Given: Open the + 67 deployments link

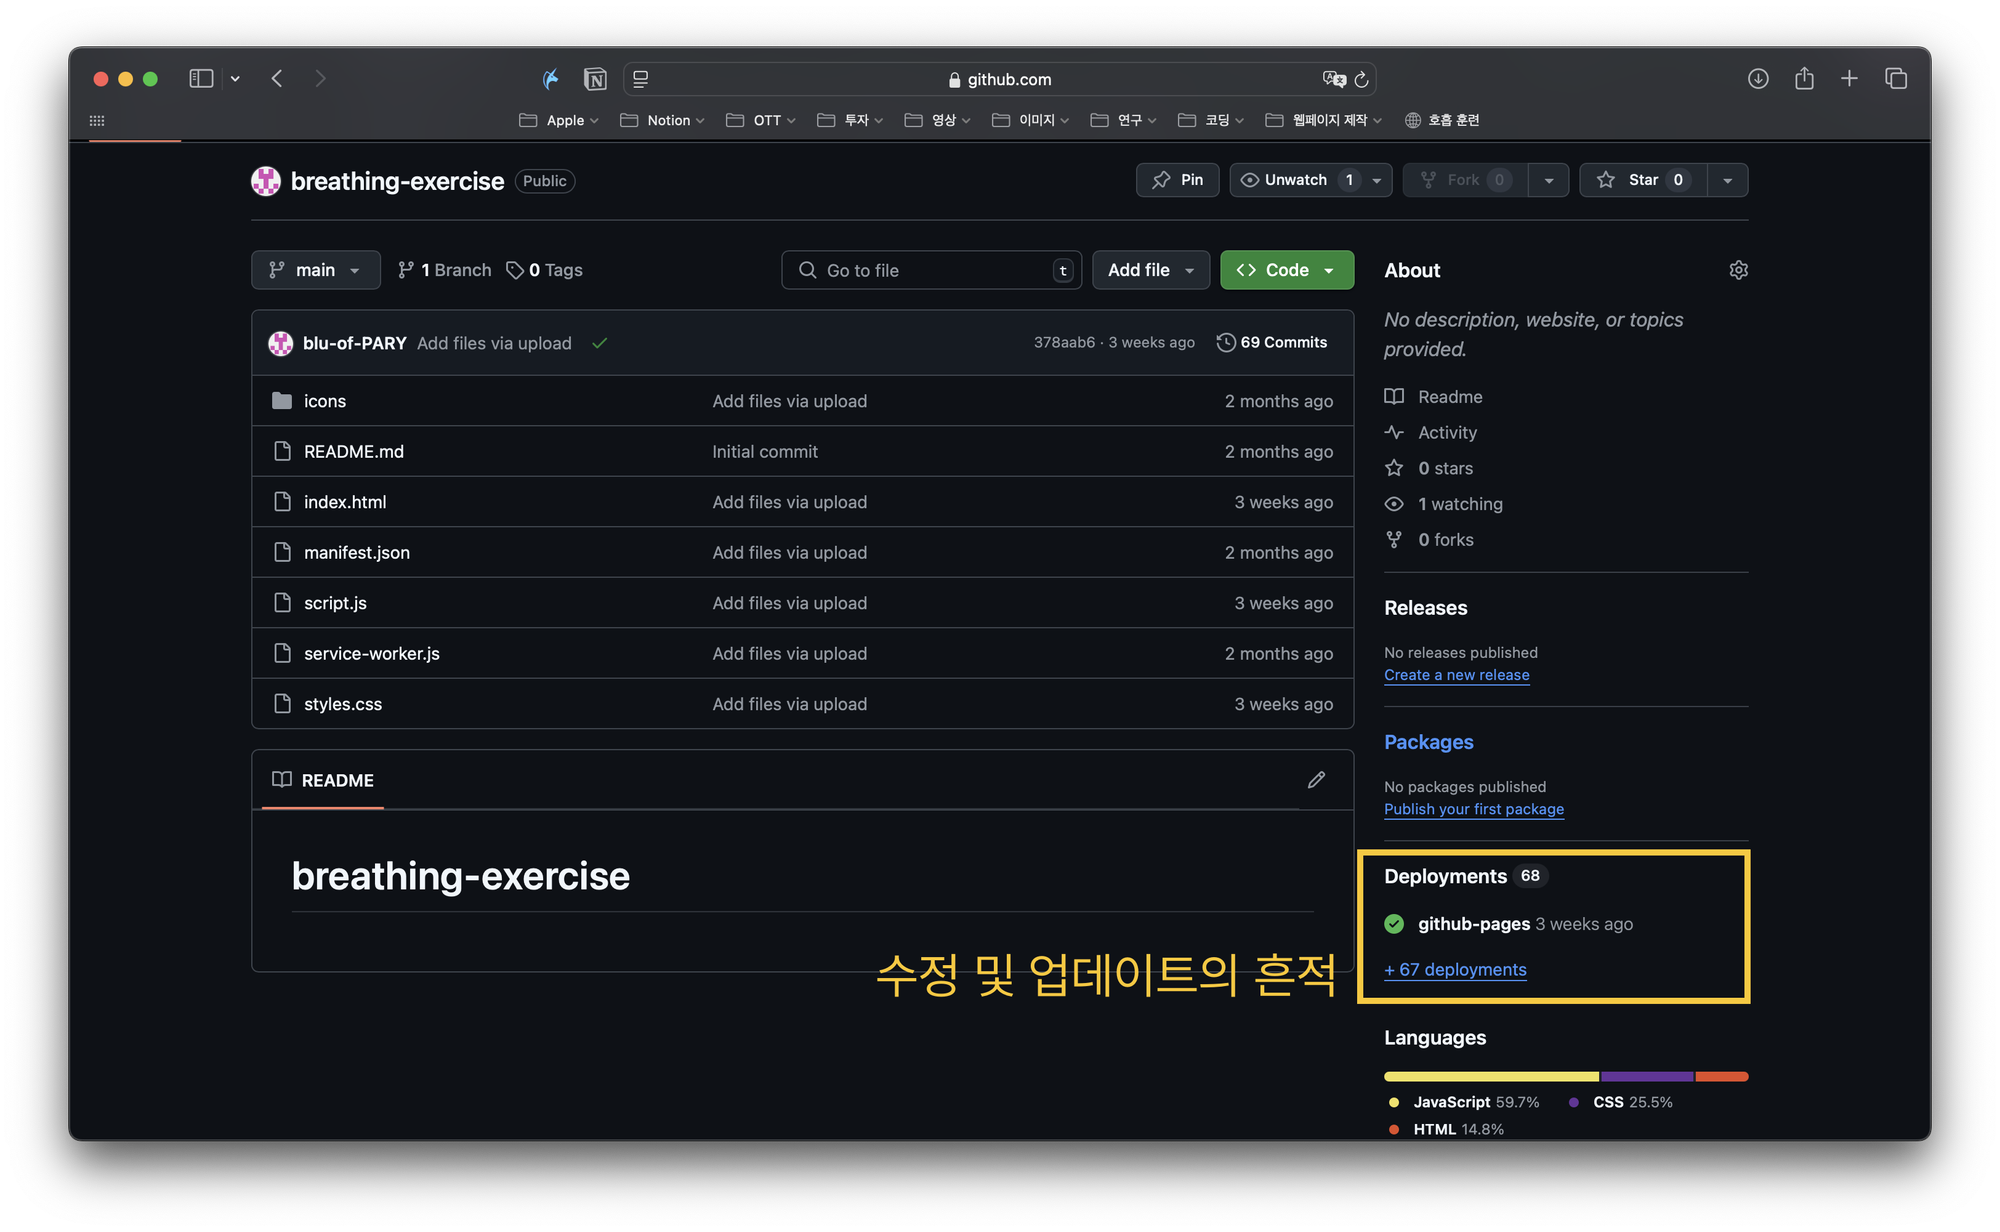Looking at the screenshot, I should [x=1455, y=969].
